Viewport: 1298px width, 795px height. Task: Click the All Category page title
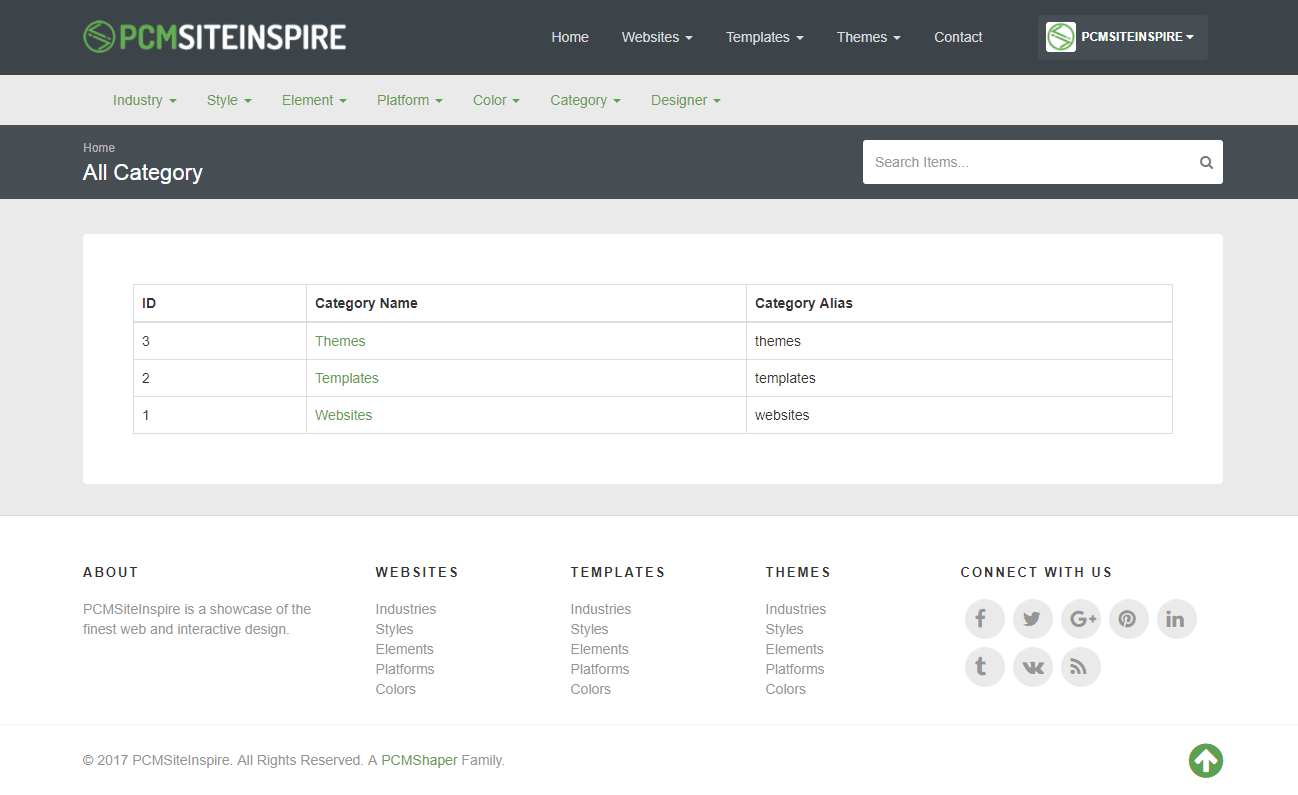[143, 173]
